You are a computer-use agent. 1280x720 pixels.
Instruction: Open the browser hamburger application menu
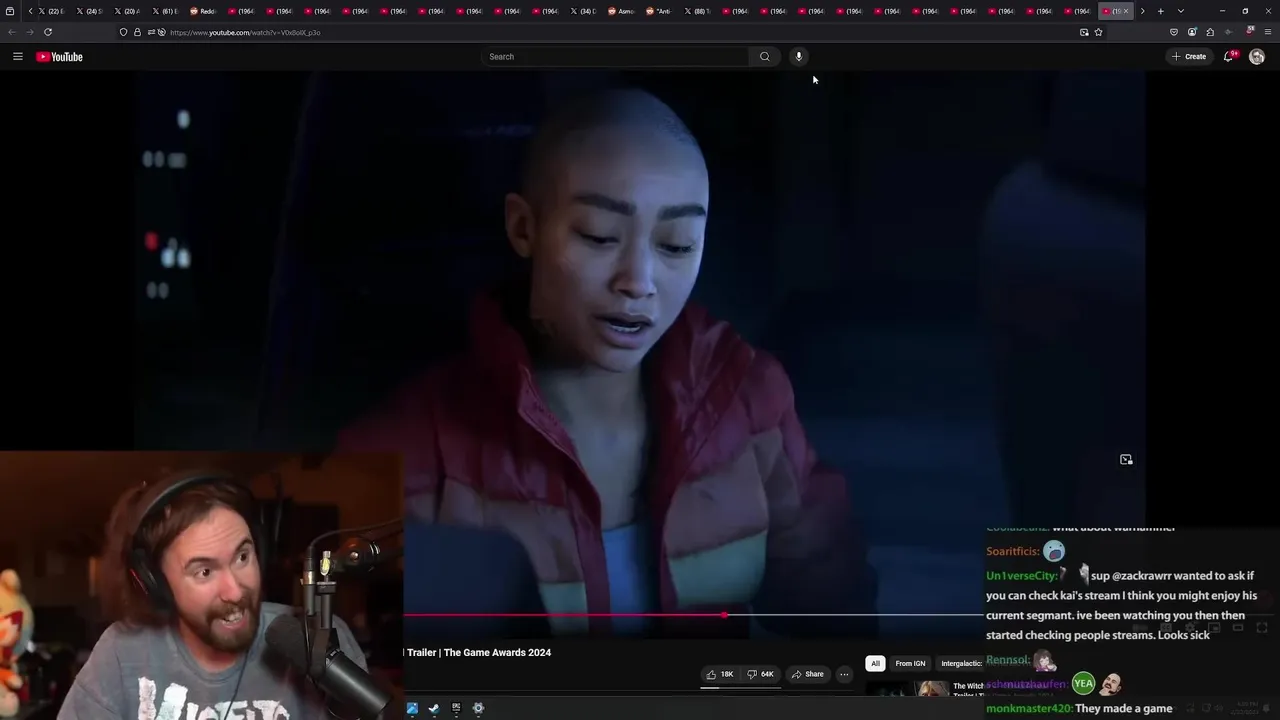pyautogui.click(x=1267, y=32)
